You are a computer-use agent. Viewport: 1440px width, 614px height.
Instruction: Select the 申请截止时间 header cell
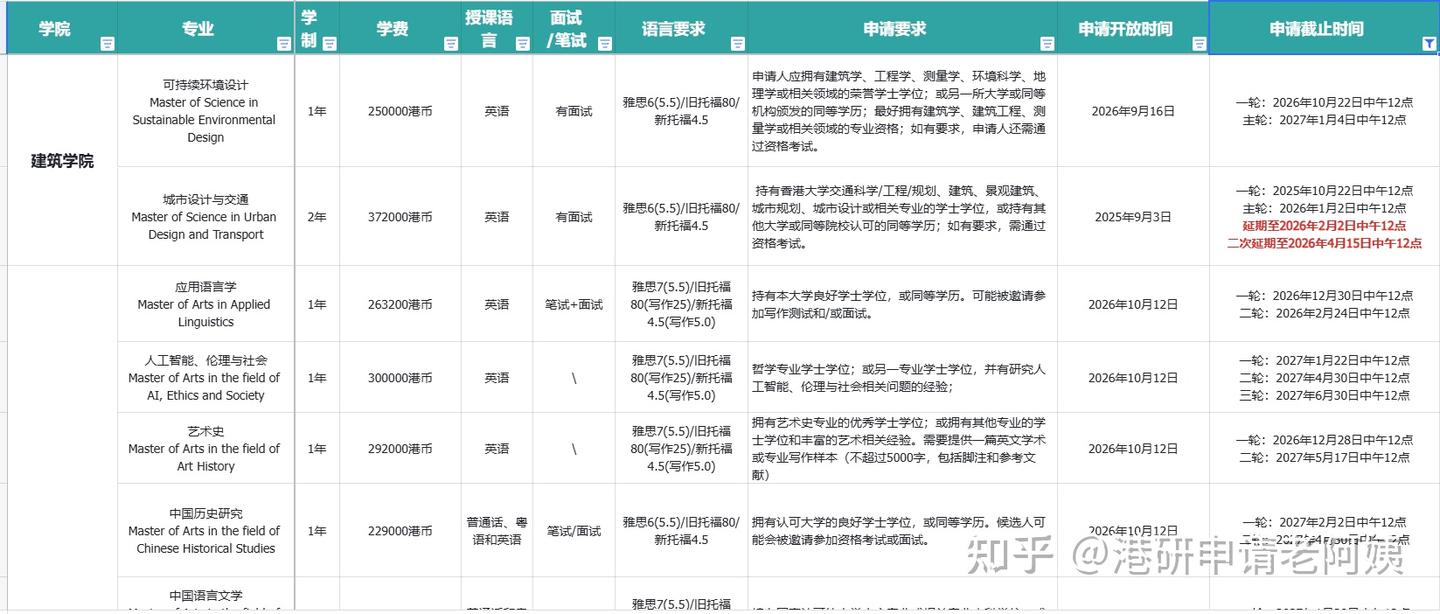(x=1324, y=28)
